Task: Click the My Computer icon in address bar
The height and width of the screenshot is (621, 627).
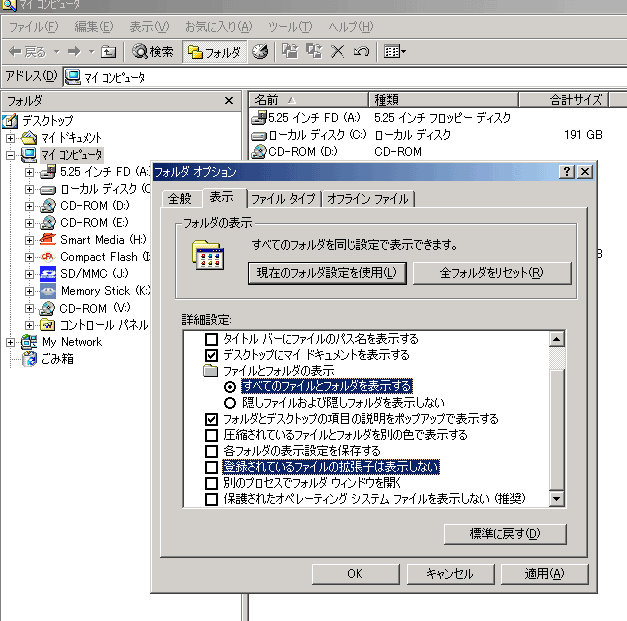Action: point(73,77)
